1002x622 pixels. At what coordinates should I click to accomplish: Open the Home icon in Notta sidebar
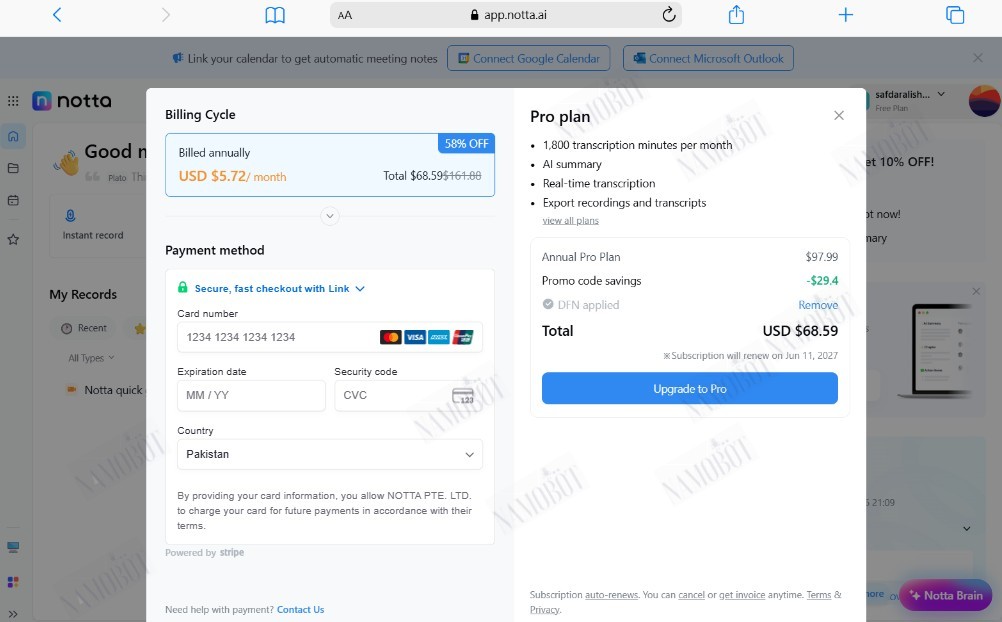(x=13, y=136)
